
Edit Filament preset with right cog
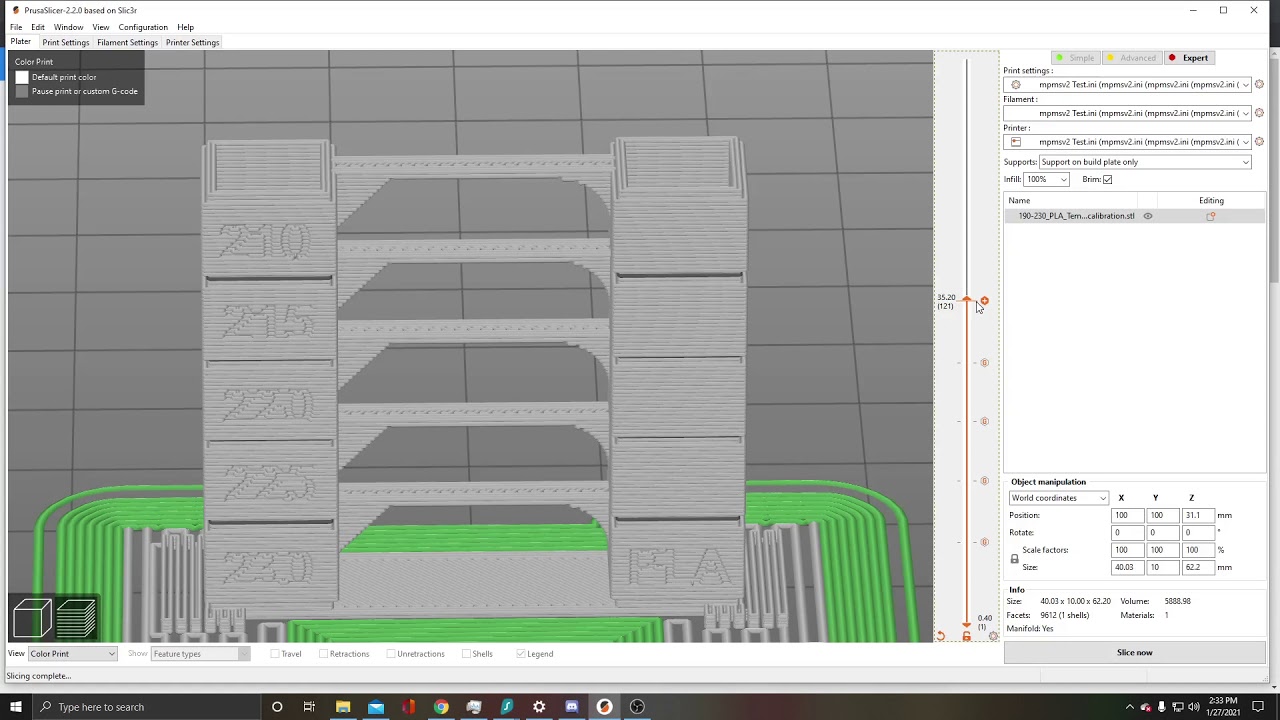pos(1259,113)
